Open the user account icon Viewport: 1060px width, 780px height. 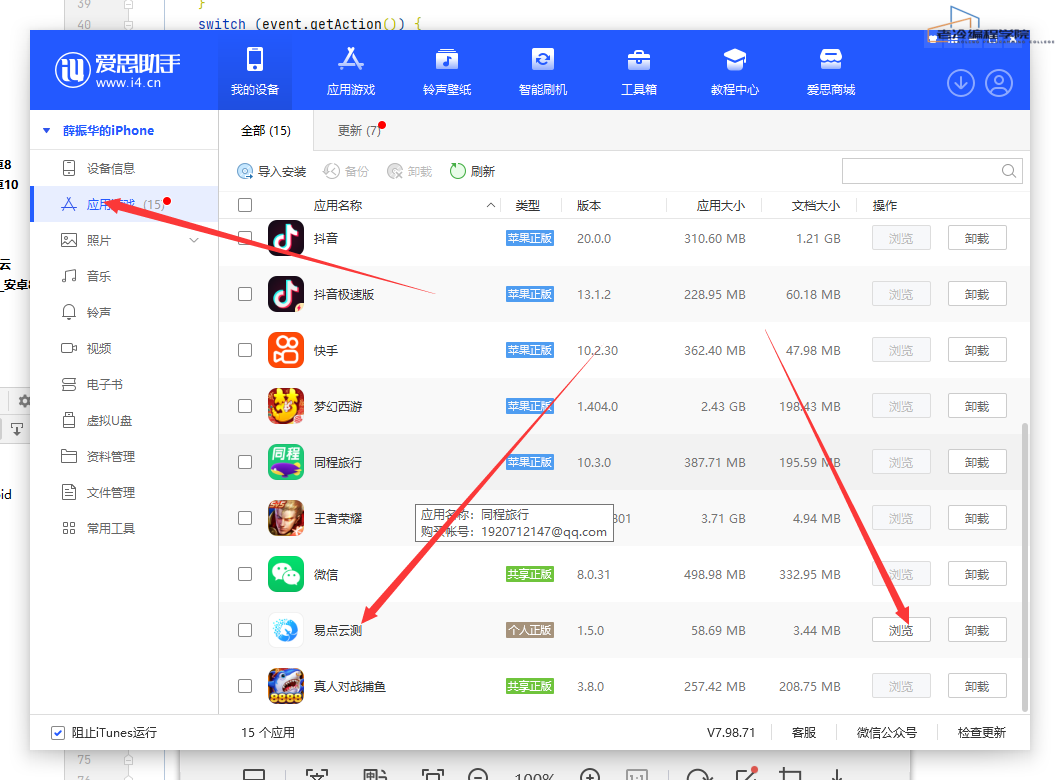click(998, 83)
